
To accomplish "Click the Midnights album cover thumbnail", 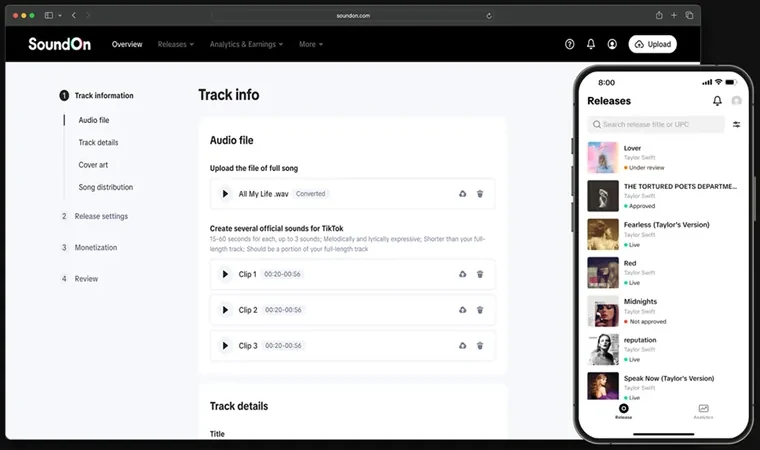I will 603,311.
